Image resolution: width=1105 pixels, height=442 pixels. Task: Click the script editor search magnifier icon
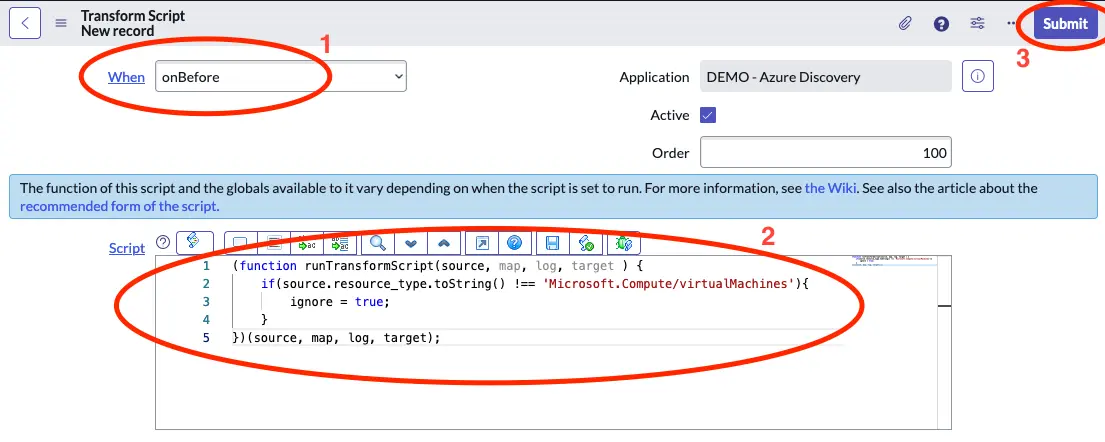pos(378,243)
